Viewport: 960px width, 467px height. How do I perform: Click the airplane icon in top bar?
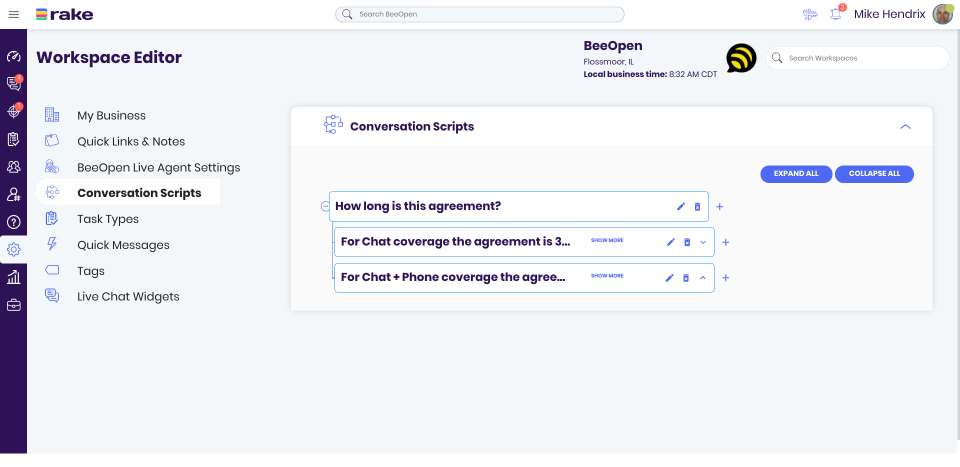coord(810,15)
